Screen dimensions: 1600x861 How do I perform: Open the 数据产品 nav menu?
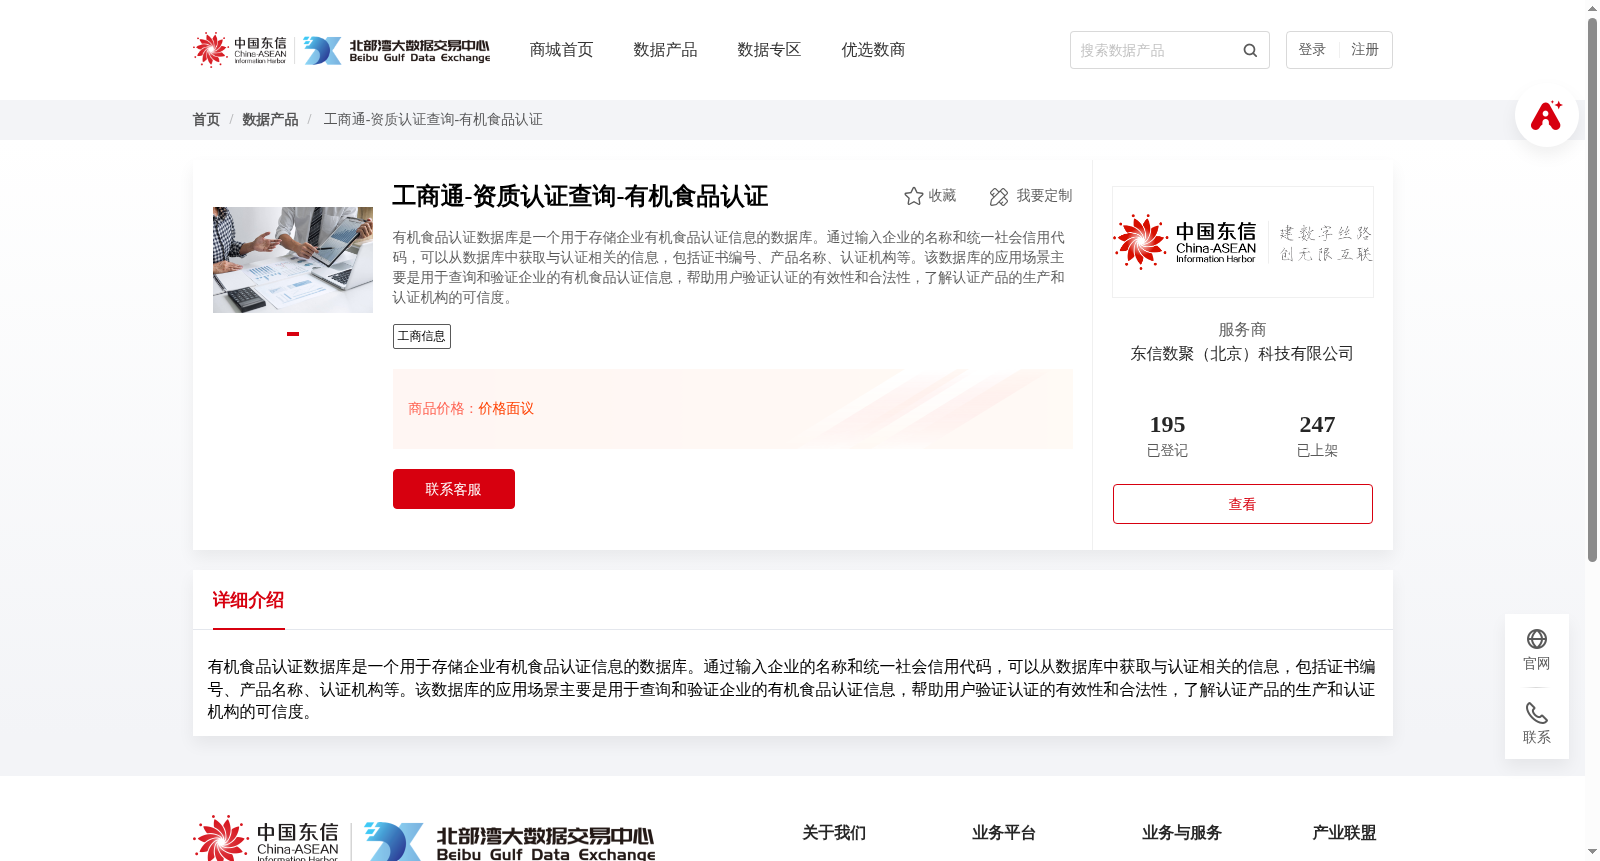pyautogui.click(x=665, y=50)
